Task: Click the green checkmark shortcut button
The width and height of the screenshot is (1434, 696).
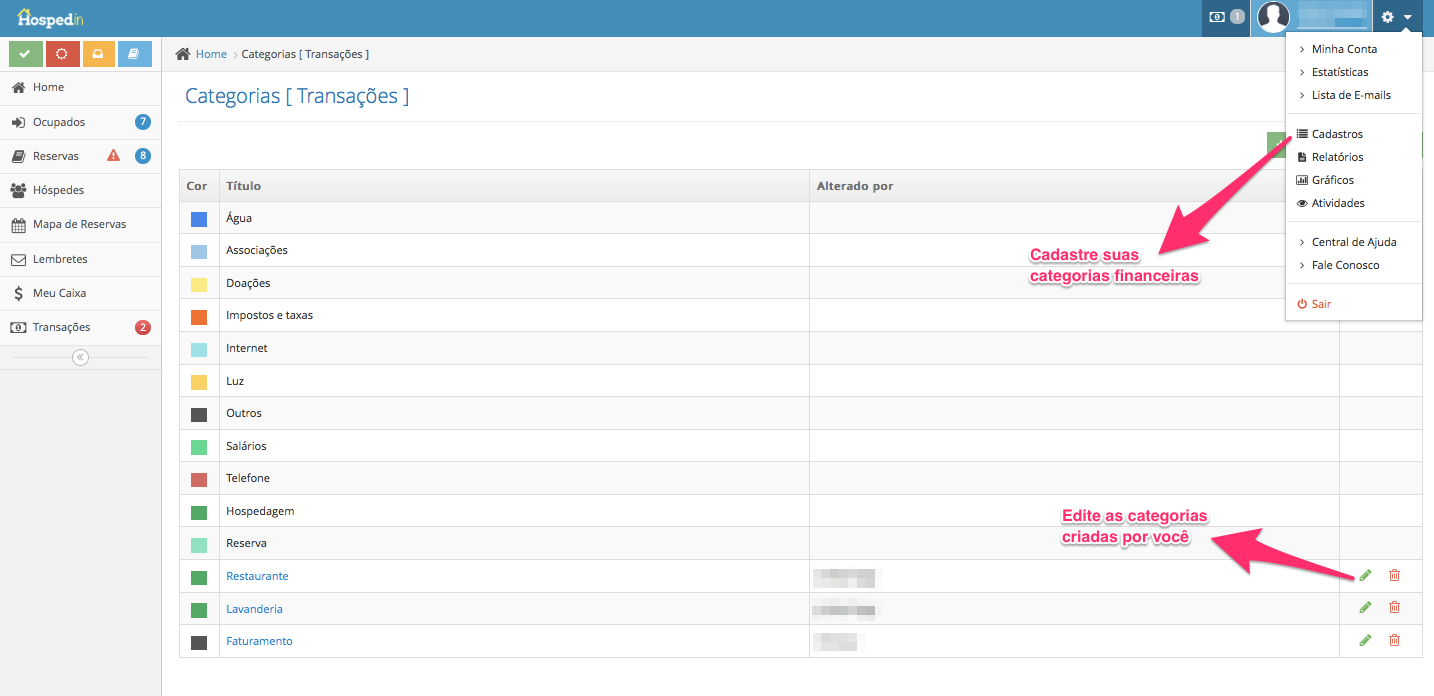Action: [25, 54]
